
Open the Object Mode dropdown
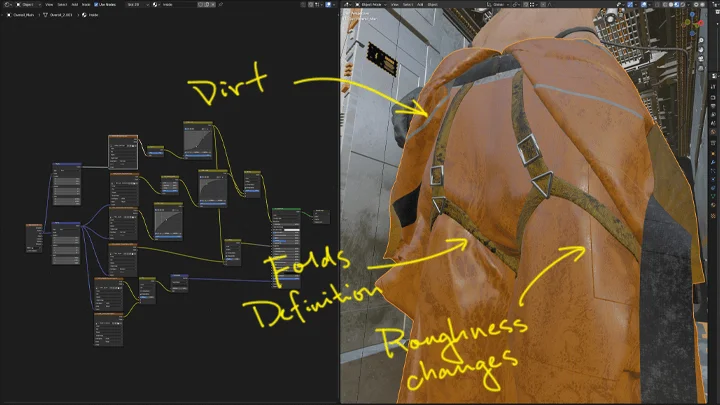click(x=371, y=5)
